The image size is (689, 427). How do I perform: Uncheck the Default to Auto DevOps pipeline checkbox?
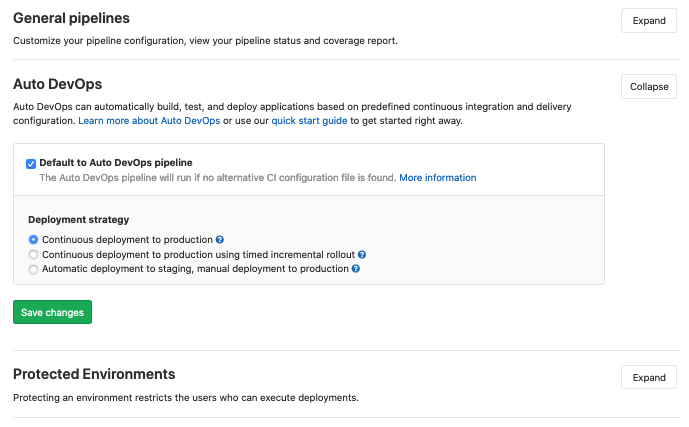[x=32, y=163]
